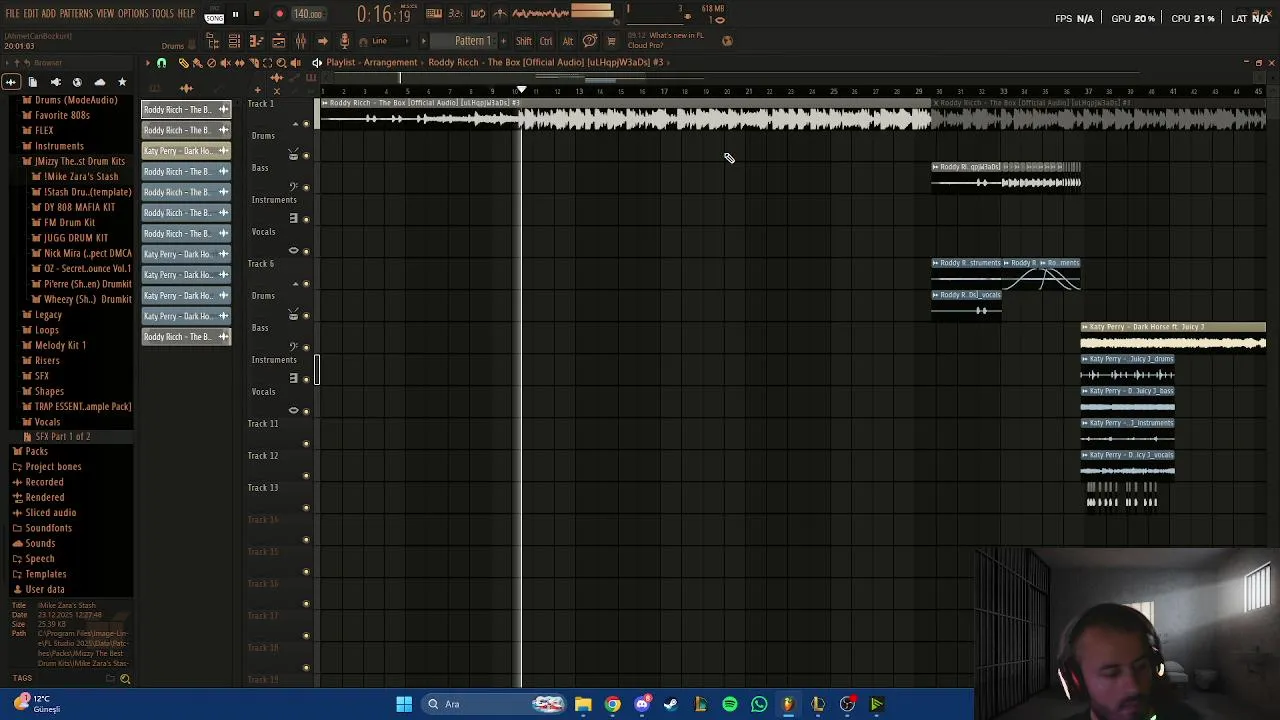Open the playlist view from toolbar
Screen dimensions: 1280x720
point(279,41)
